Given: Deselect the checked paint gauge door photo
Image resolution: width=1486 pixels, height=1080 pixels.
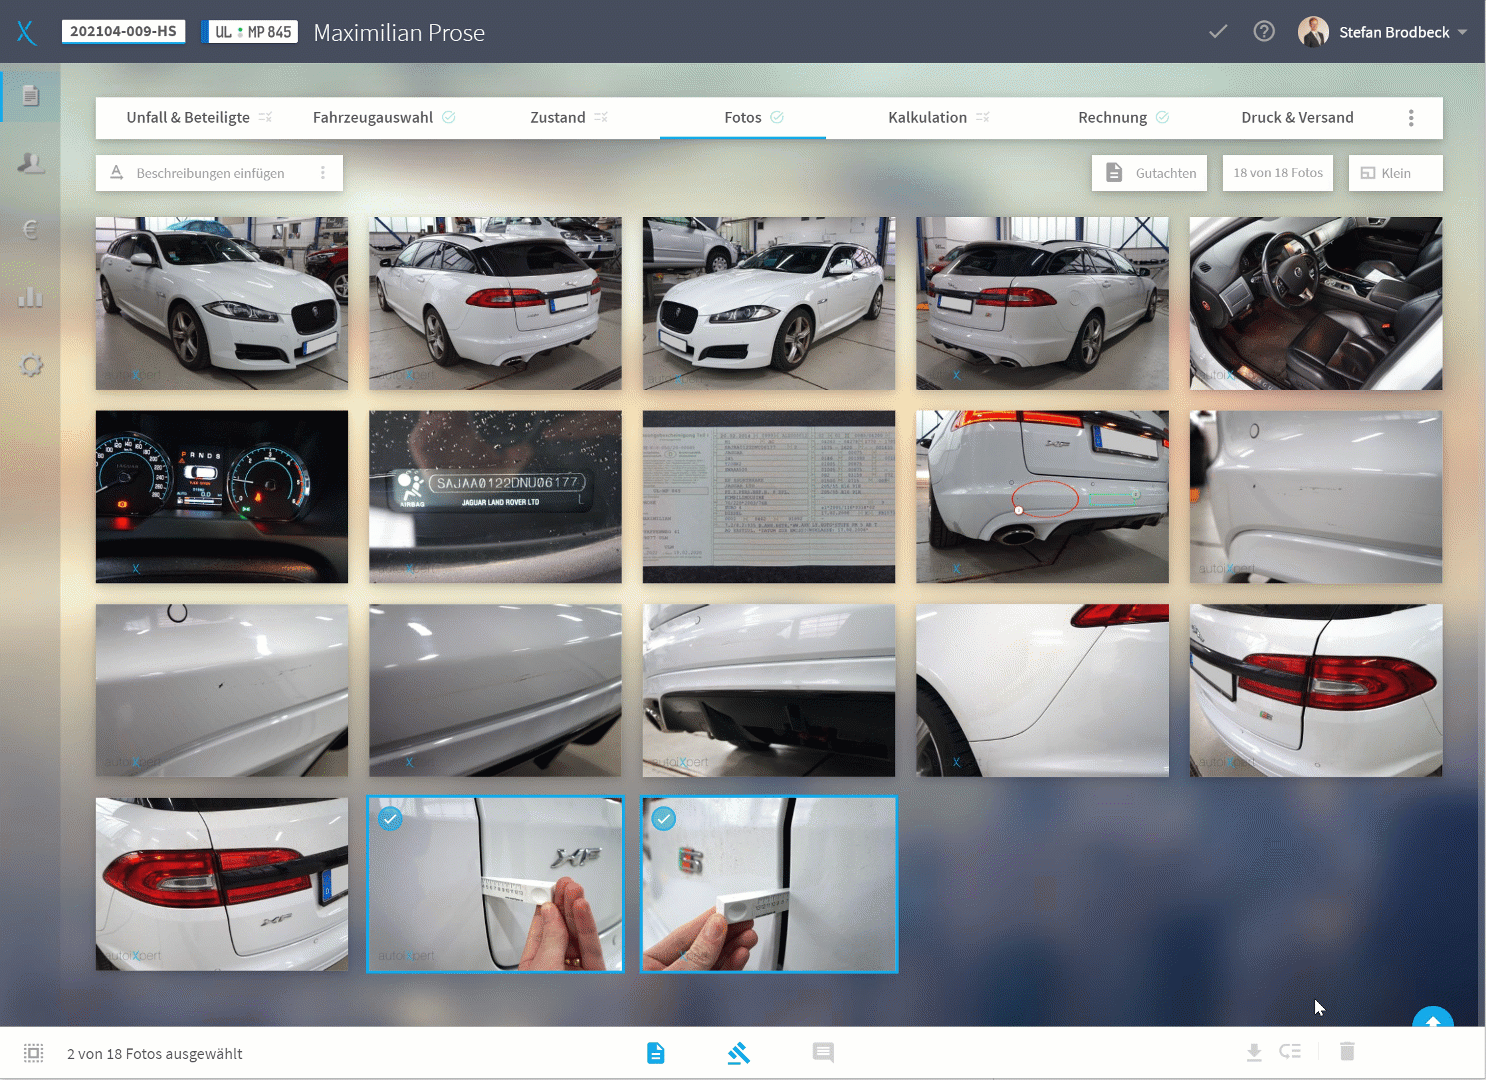Looking at the screenshot, I should tap(664, 819).
